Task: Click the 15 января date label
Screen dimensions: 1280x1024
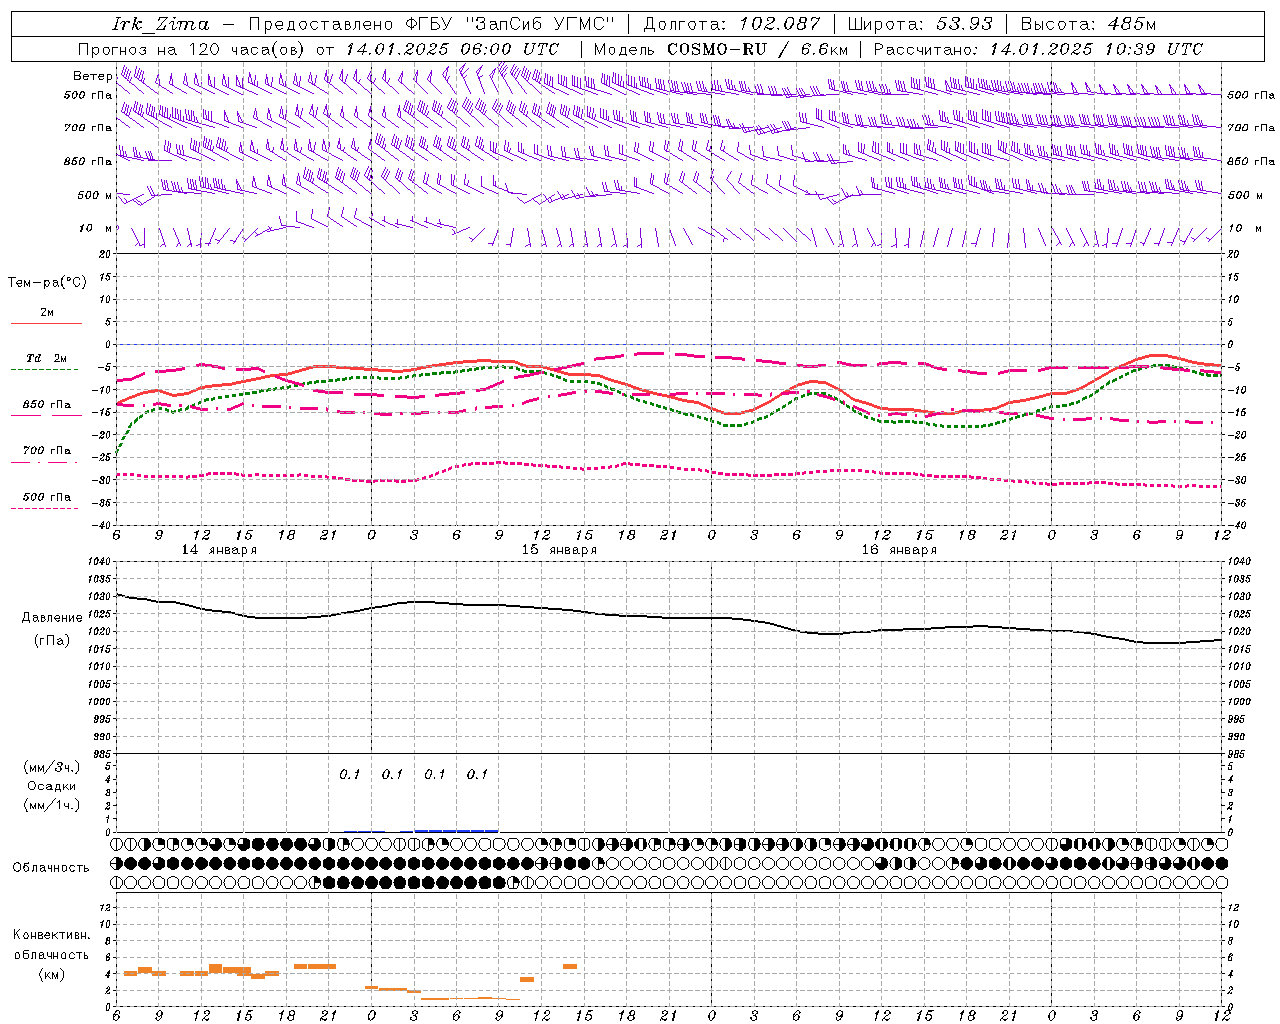Action: pyautogui.click(x=559, y=550)
